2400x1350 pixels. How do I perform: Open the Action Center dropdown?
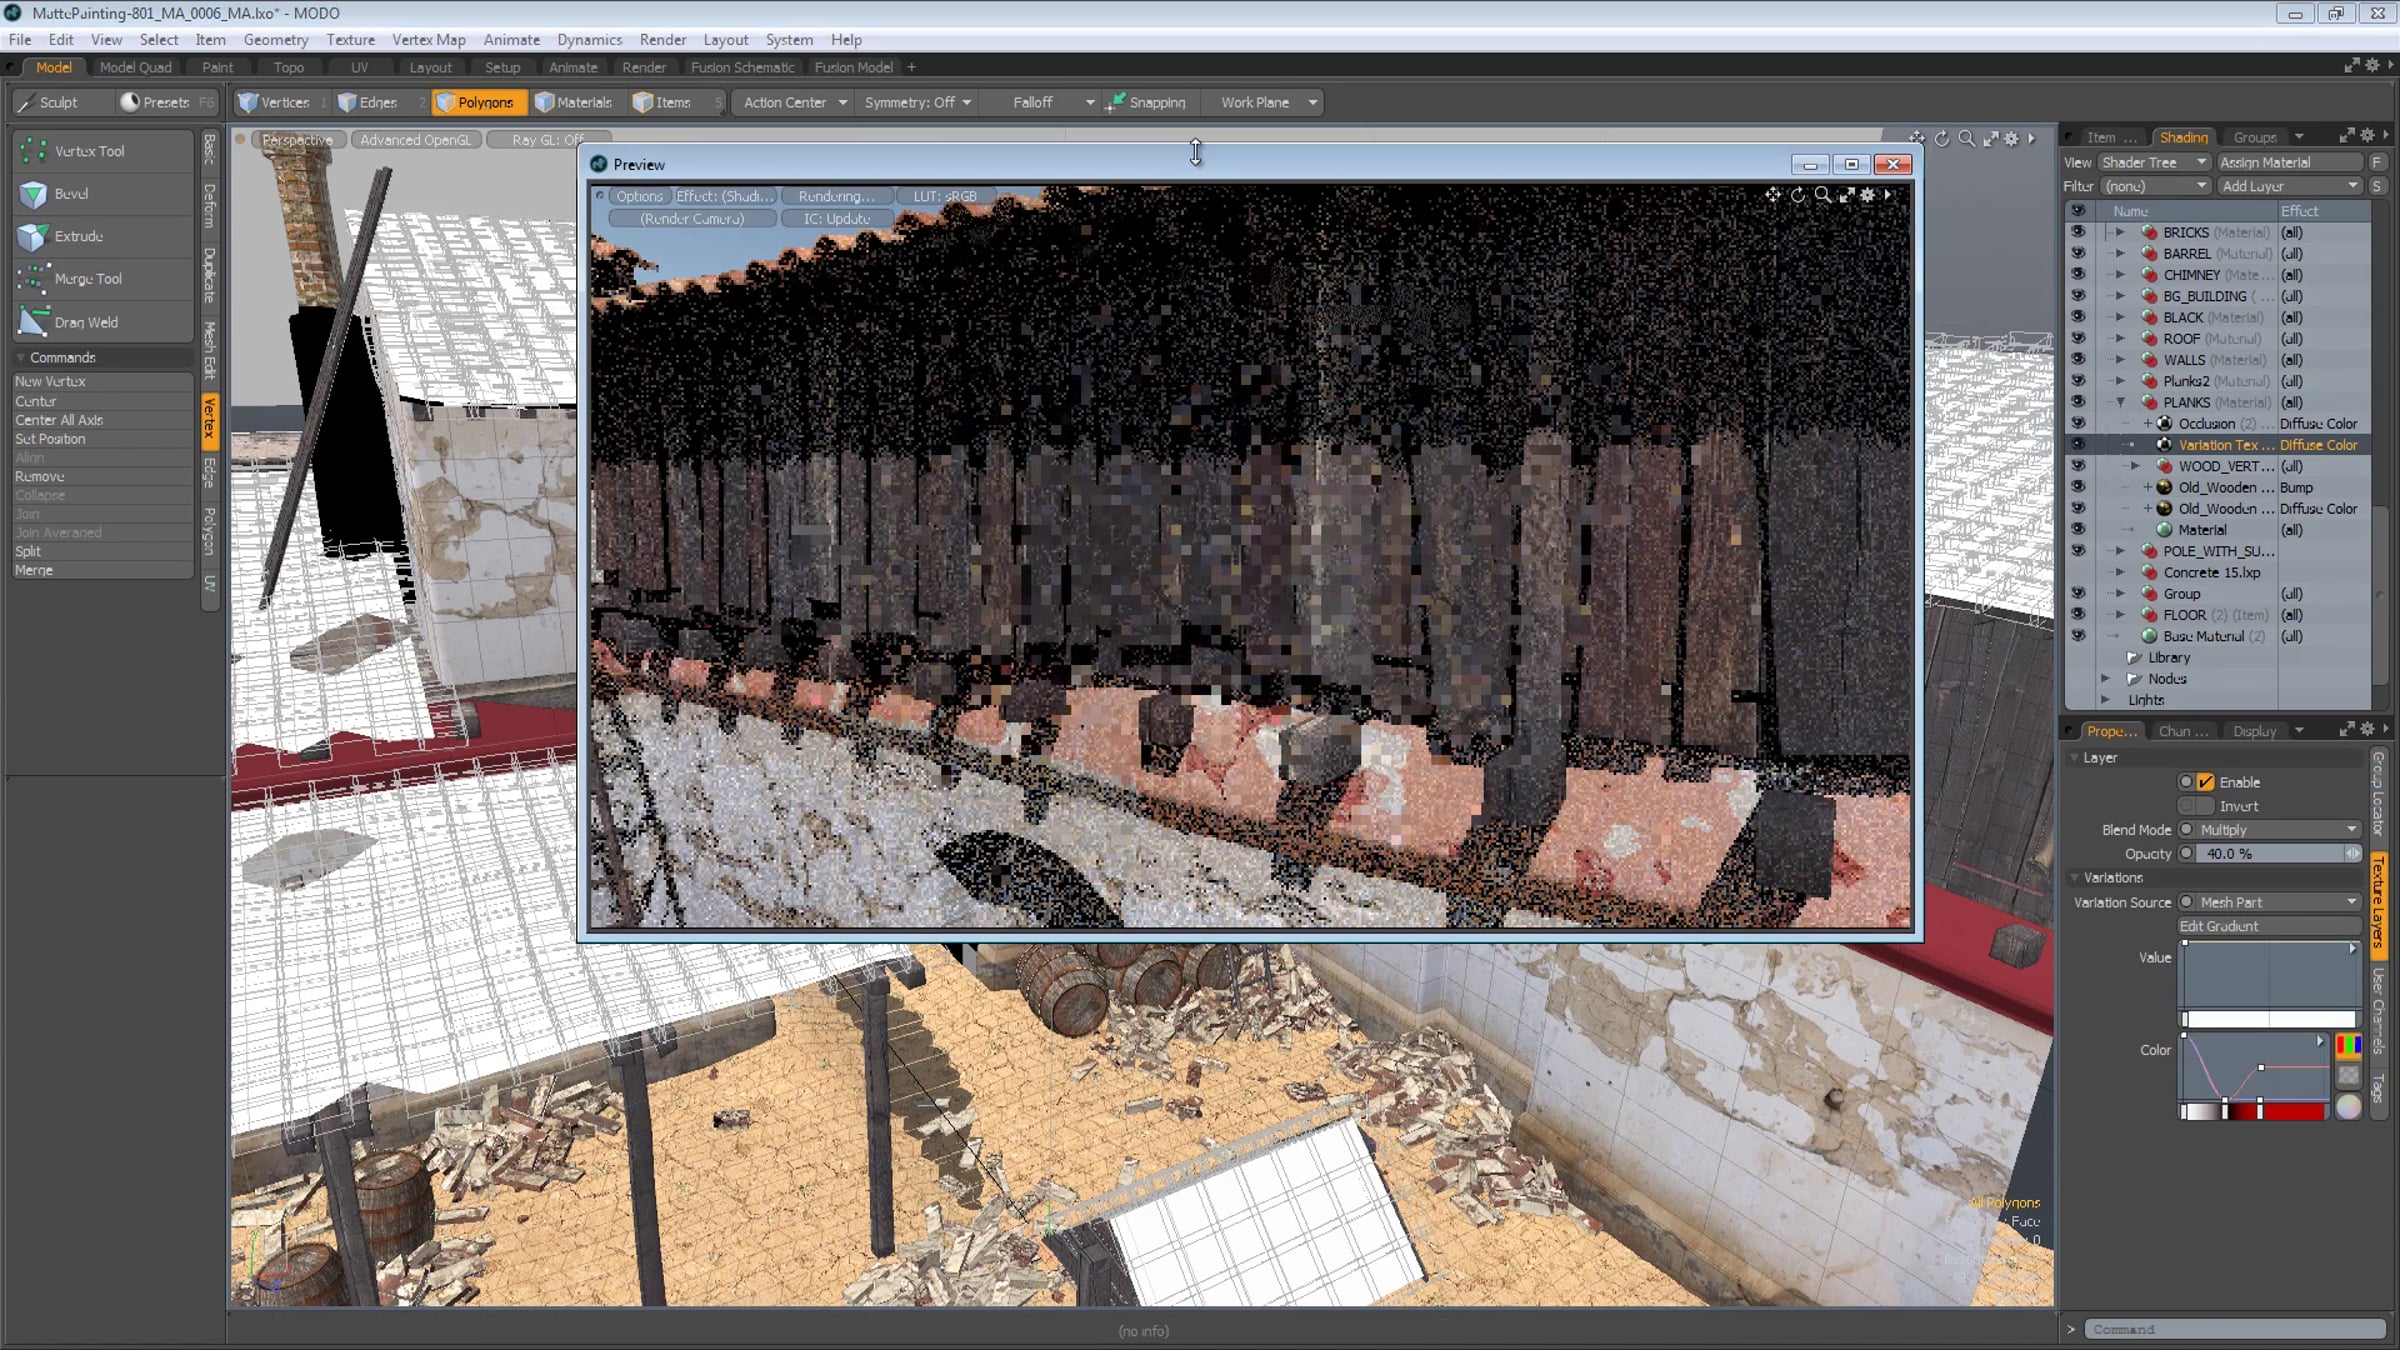point(795,102)
